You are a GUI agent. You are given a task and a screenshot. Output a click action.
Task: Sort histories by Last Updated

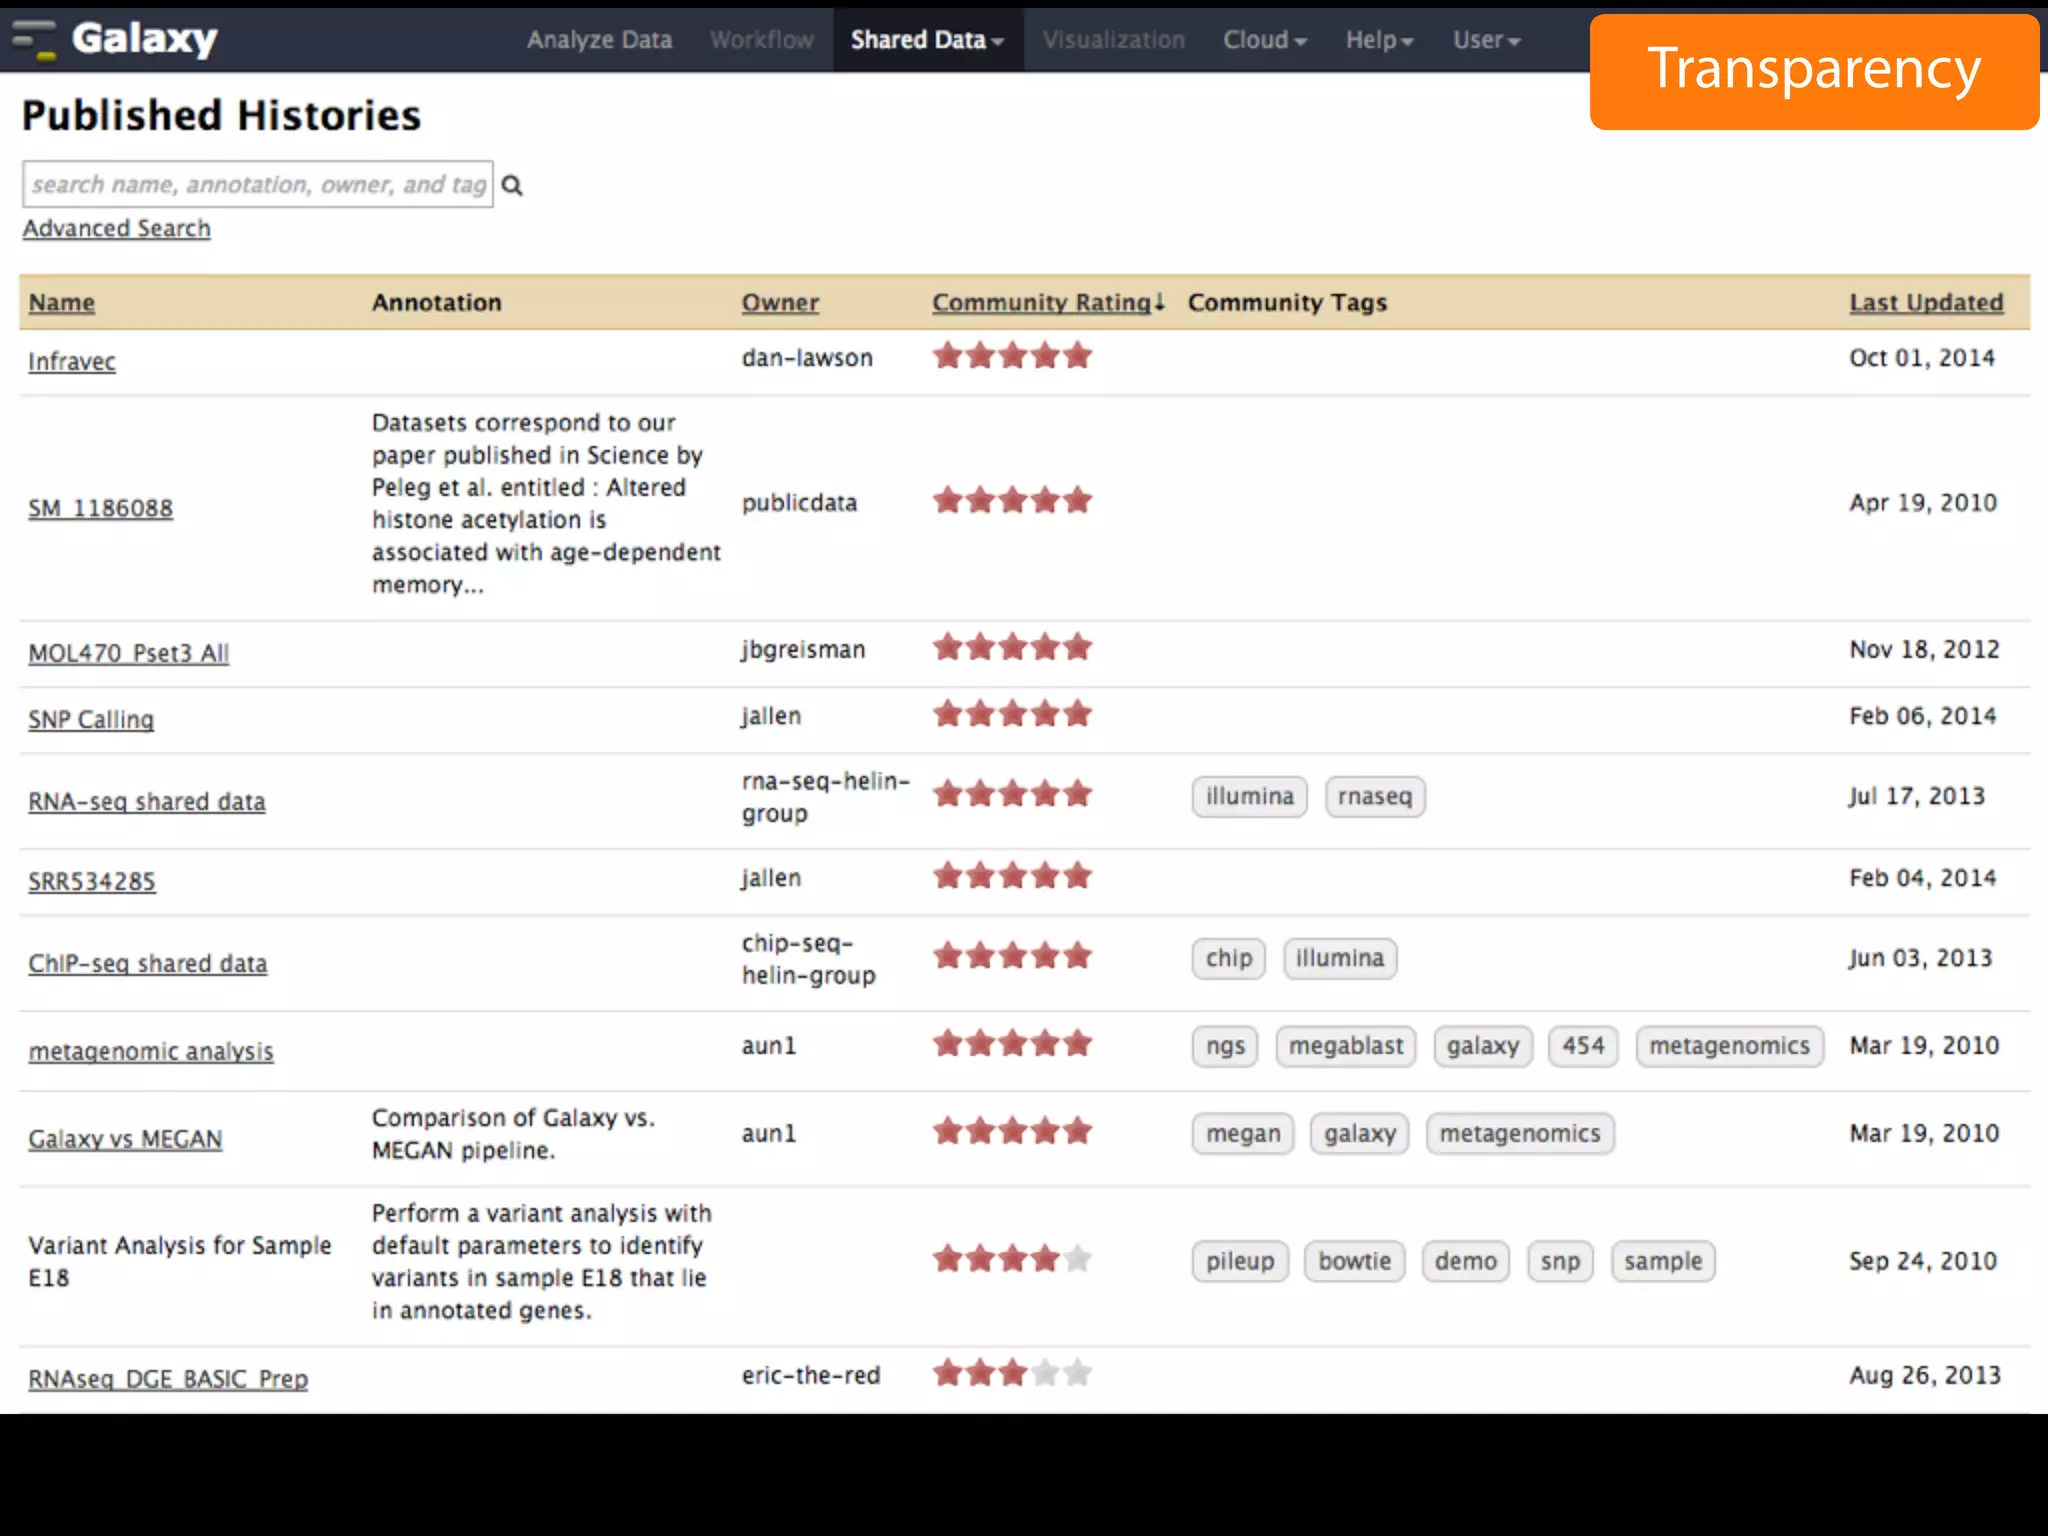(1925, 303)
